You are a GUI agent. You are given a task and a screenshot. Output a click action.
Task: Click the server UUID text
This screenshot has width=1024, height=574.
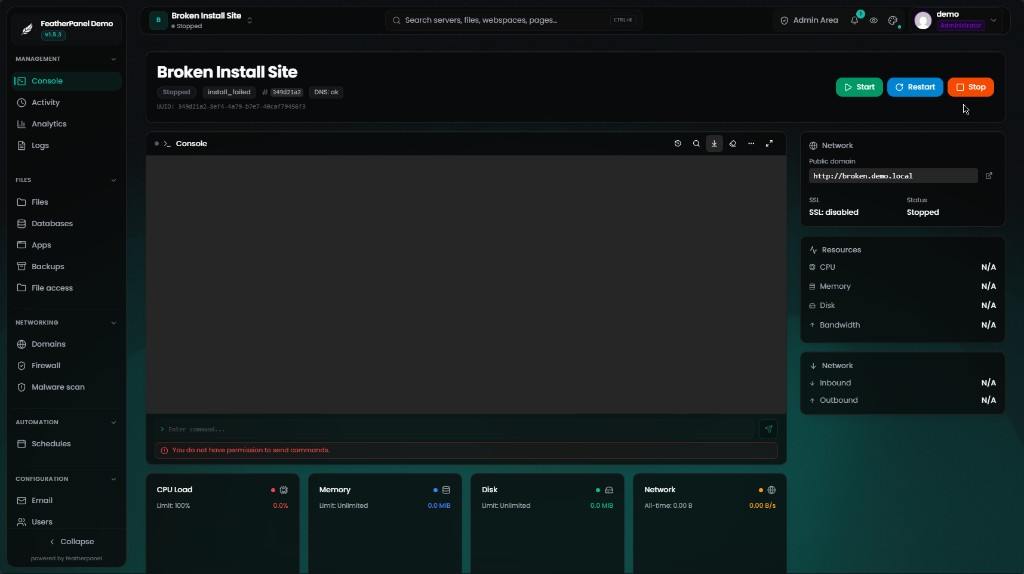pyautogui.click(x=231, y=106)
